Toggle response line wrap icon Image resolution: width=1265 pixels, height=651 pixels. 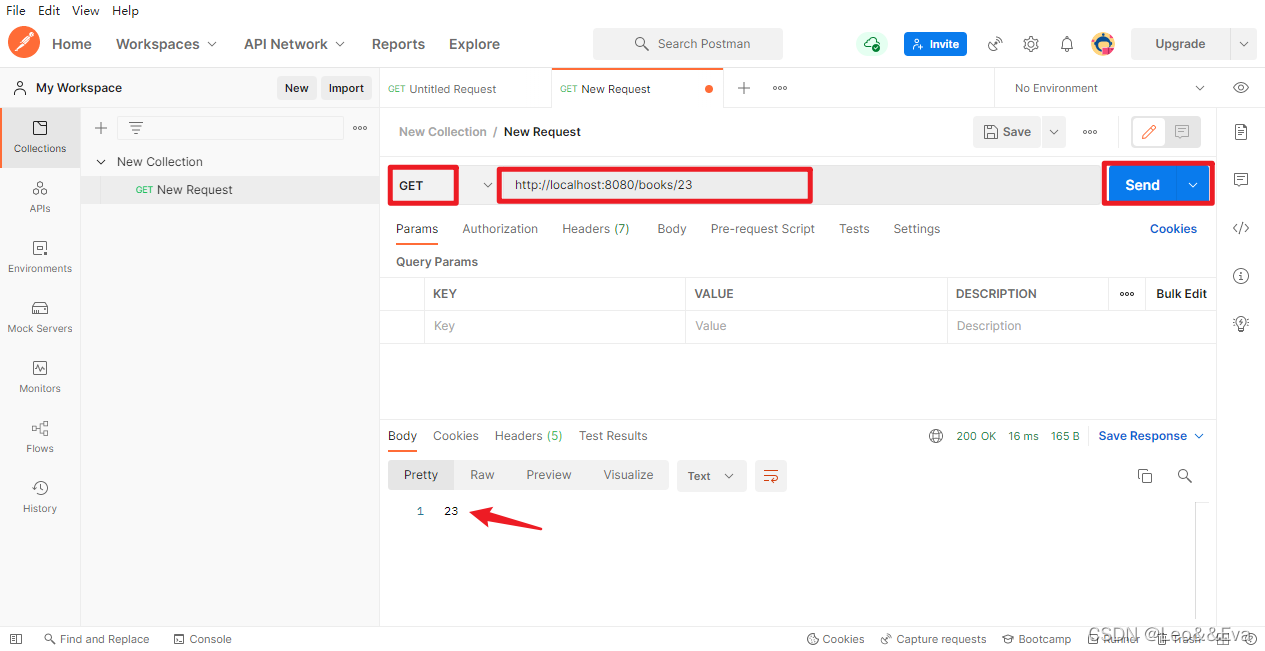(771, 476)
